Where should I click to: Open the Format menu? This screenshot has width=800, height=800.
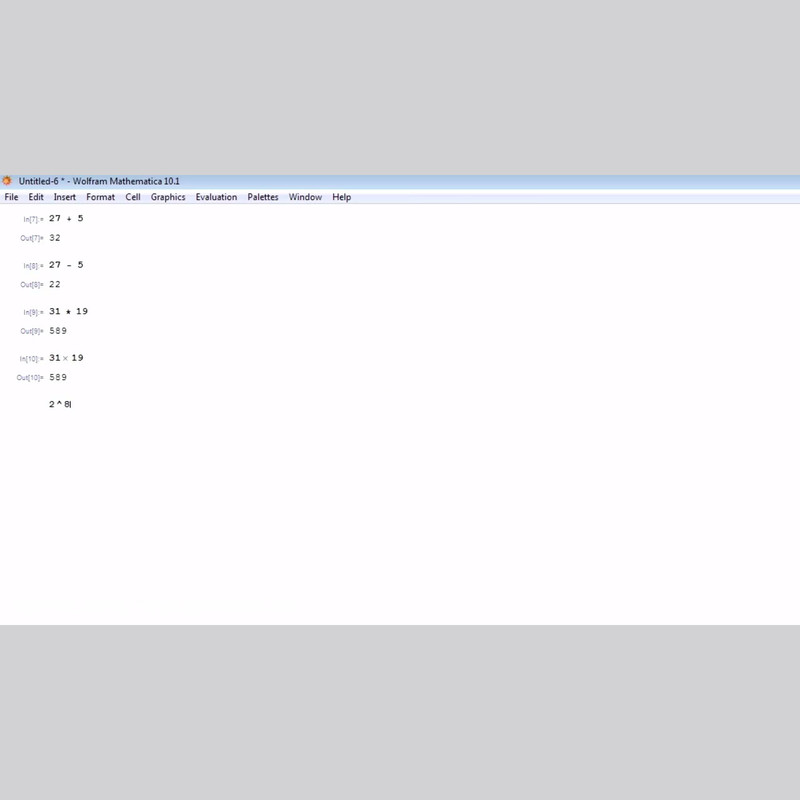coord(100,197)
